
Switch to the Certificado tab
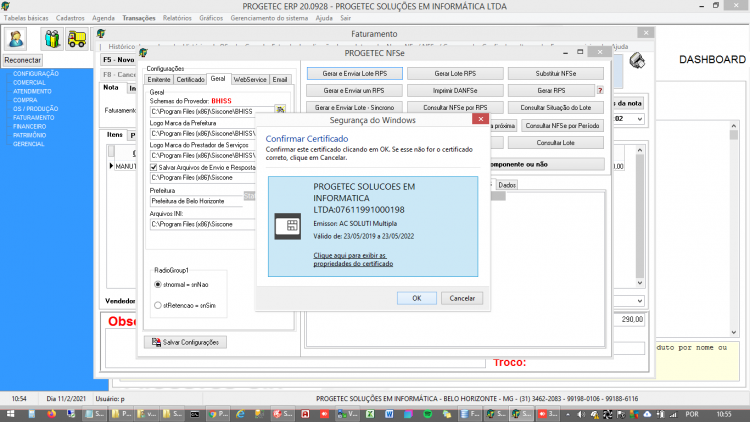[x=190, y=79]
